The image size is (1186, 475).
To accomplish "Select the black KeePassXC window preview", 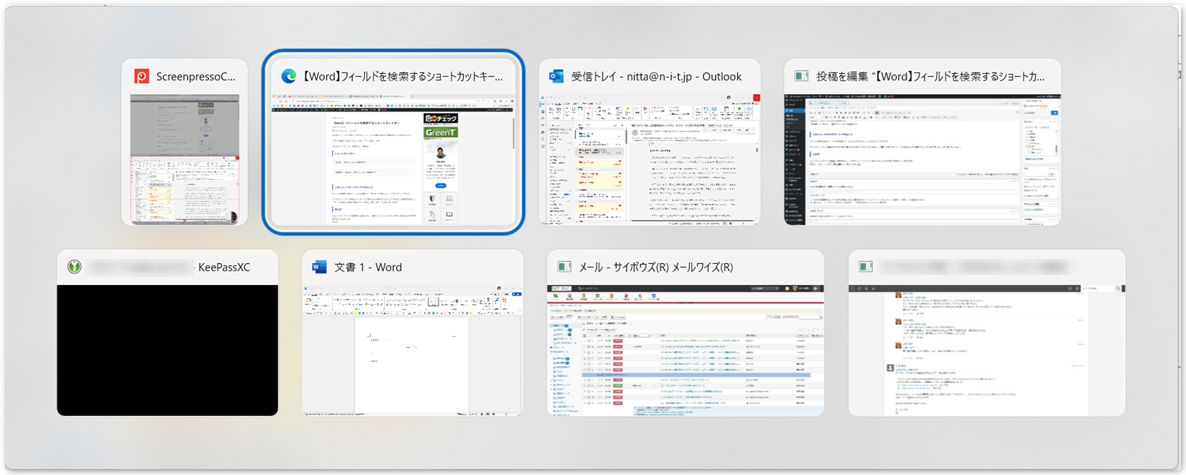I will [x=167, y=350].
